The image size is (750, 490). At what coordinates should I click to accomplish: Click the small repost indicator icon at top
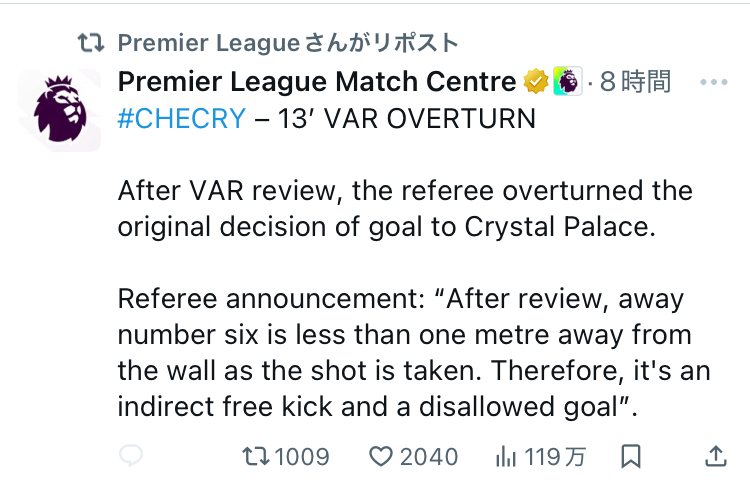tap(91, 43)
